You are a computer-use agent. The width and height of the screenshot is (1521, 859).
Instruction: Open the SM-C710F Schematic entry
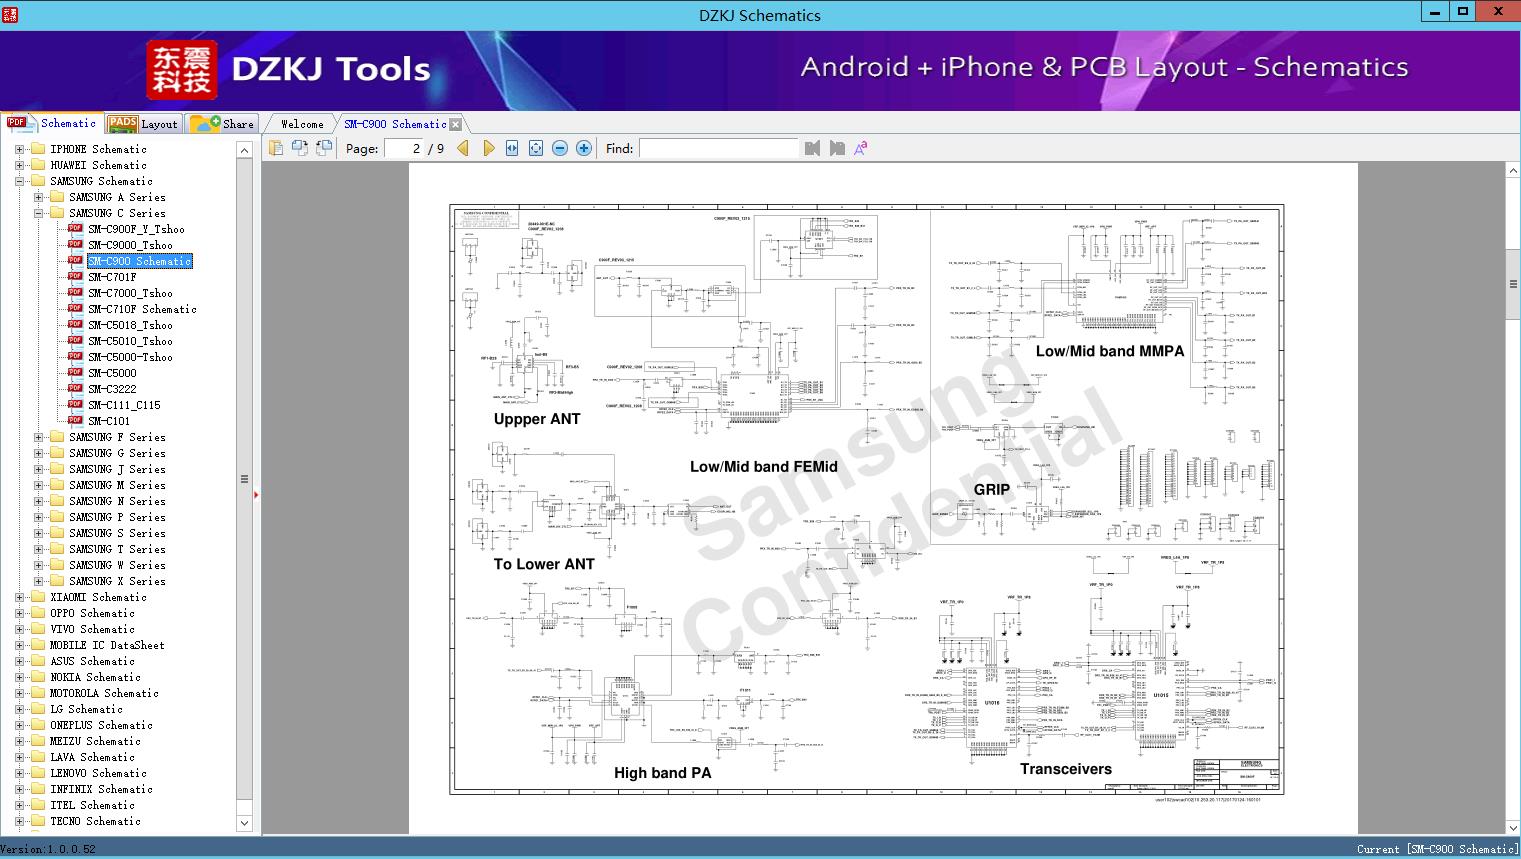click(142, 309)
